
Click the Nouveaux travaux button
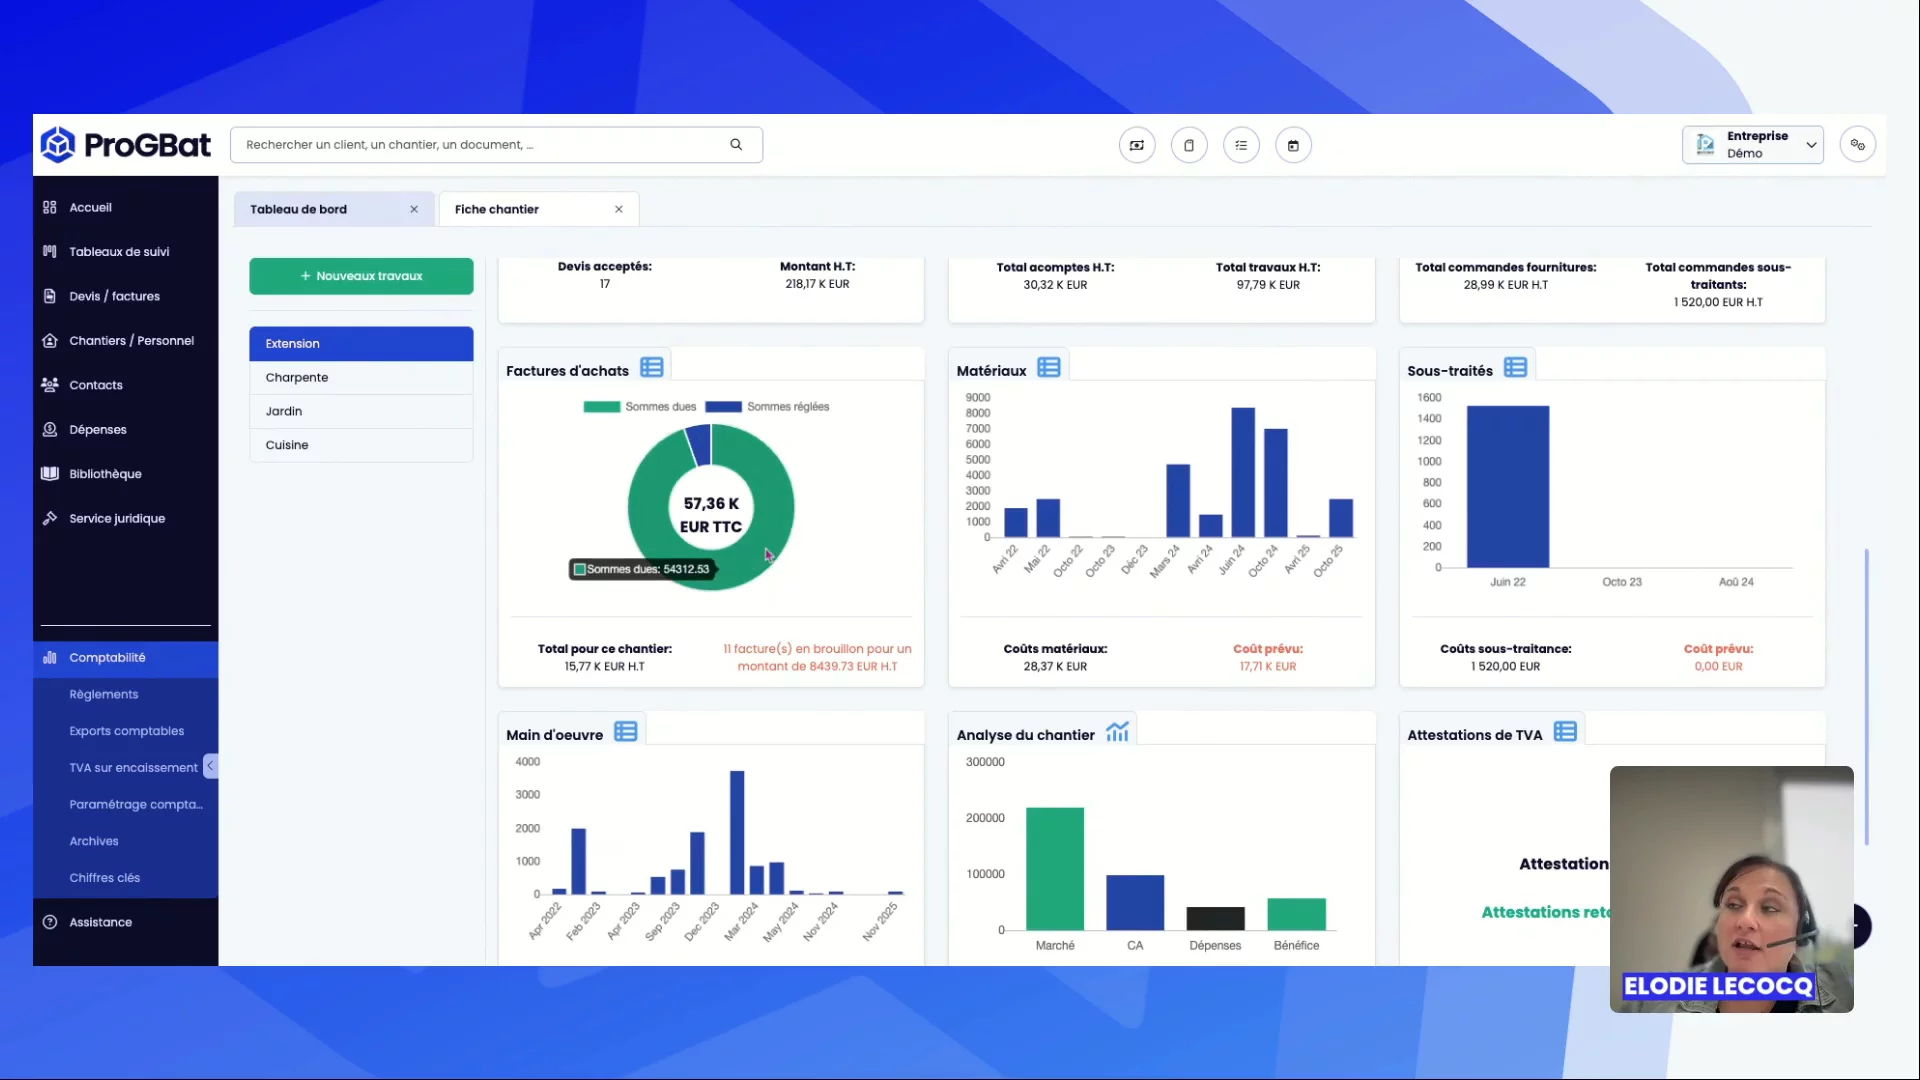click(x=361, y=276)
